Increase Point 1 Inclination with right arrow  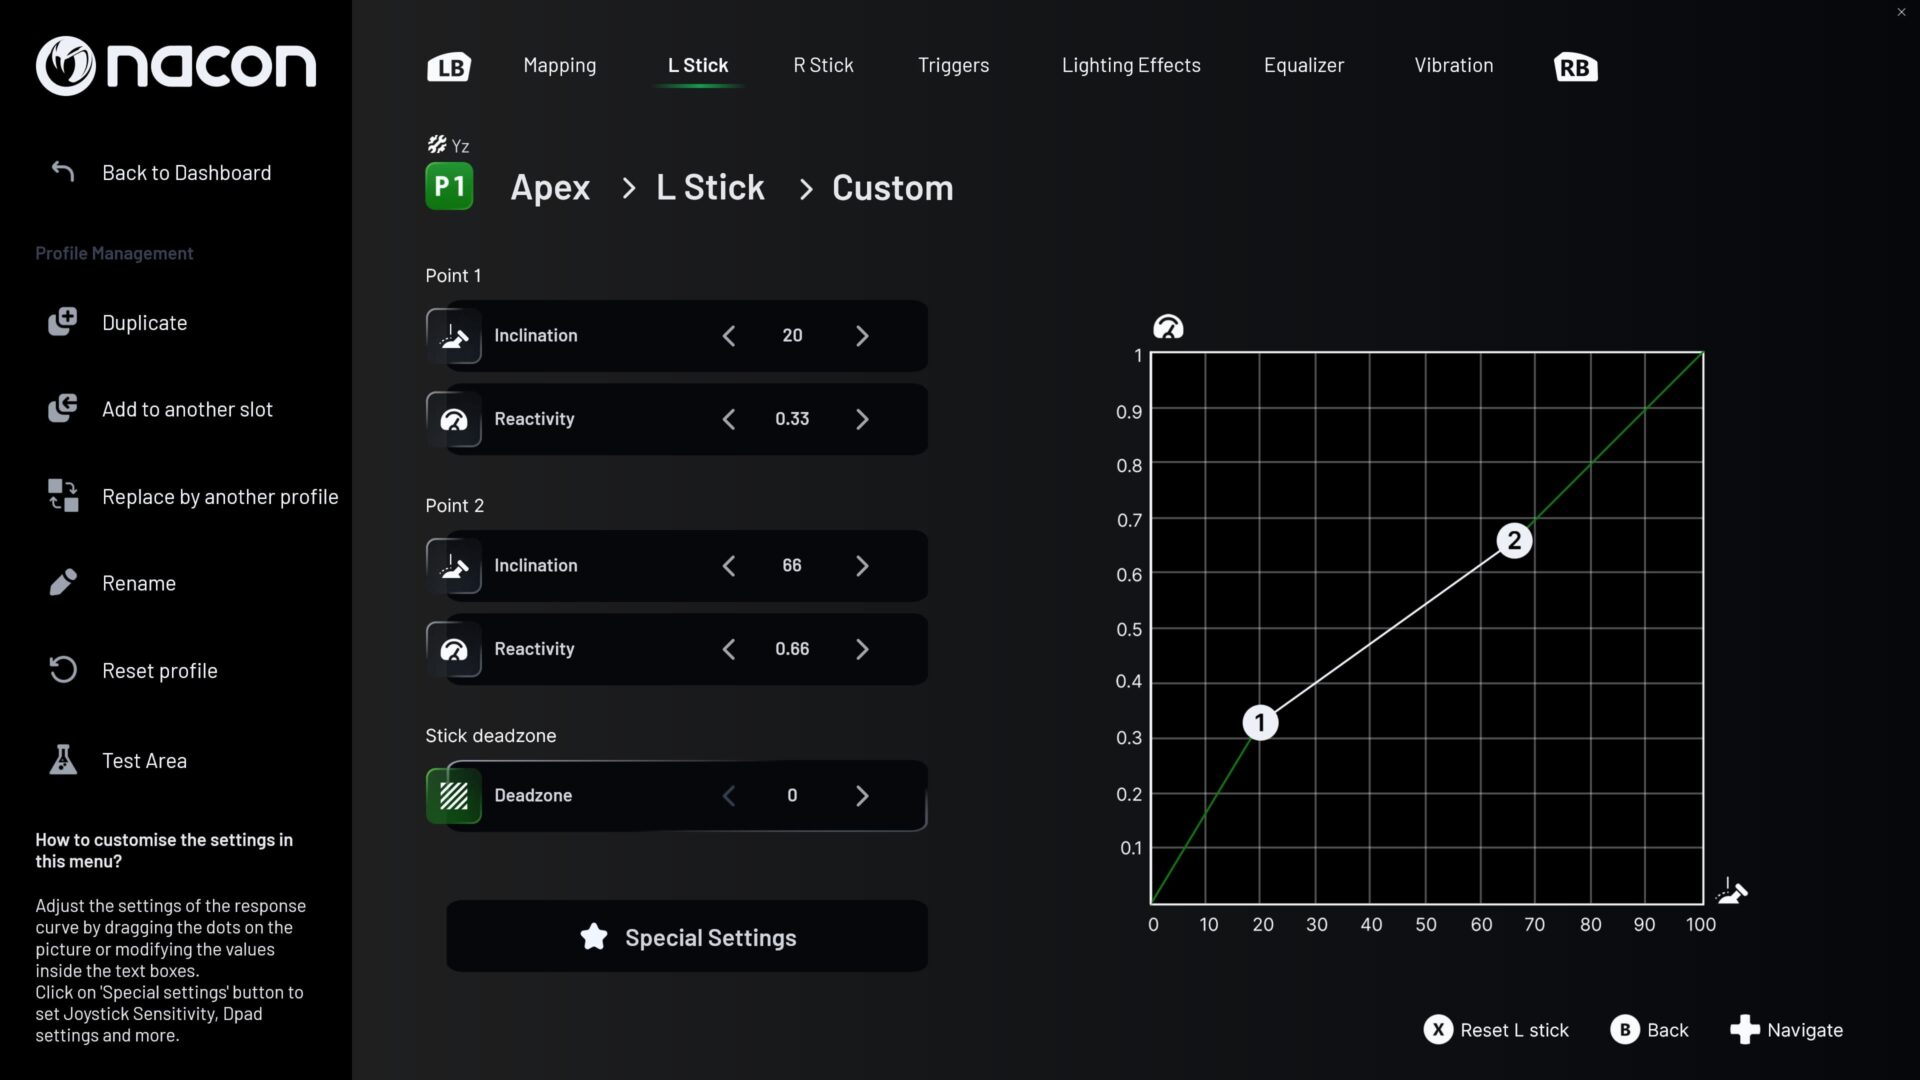coord(862,336)
